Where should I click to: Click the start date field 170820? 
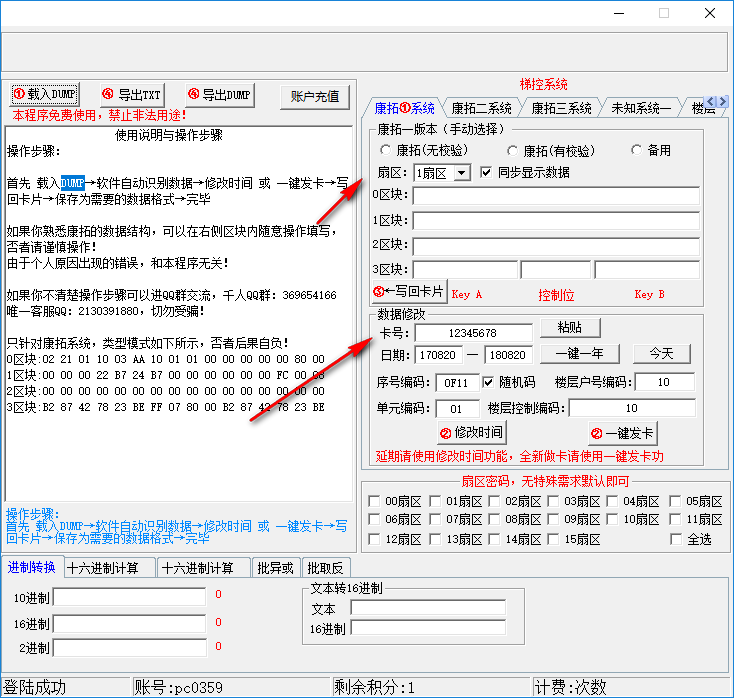tap(439, 355)
